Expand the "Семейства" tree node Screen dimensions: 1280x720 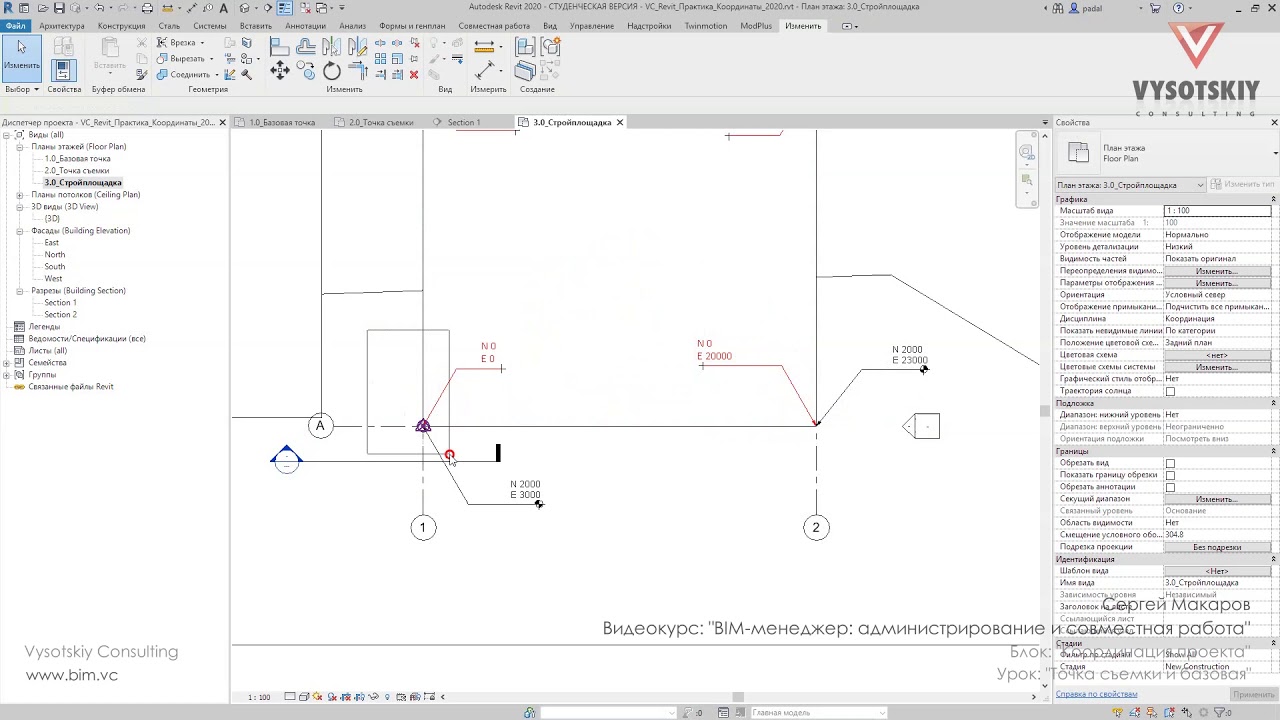(7, 362)
